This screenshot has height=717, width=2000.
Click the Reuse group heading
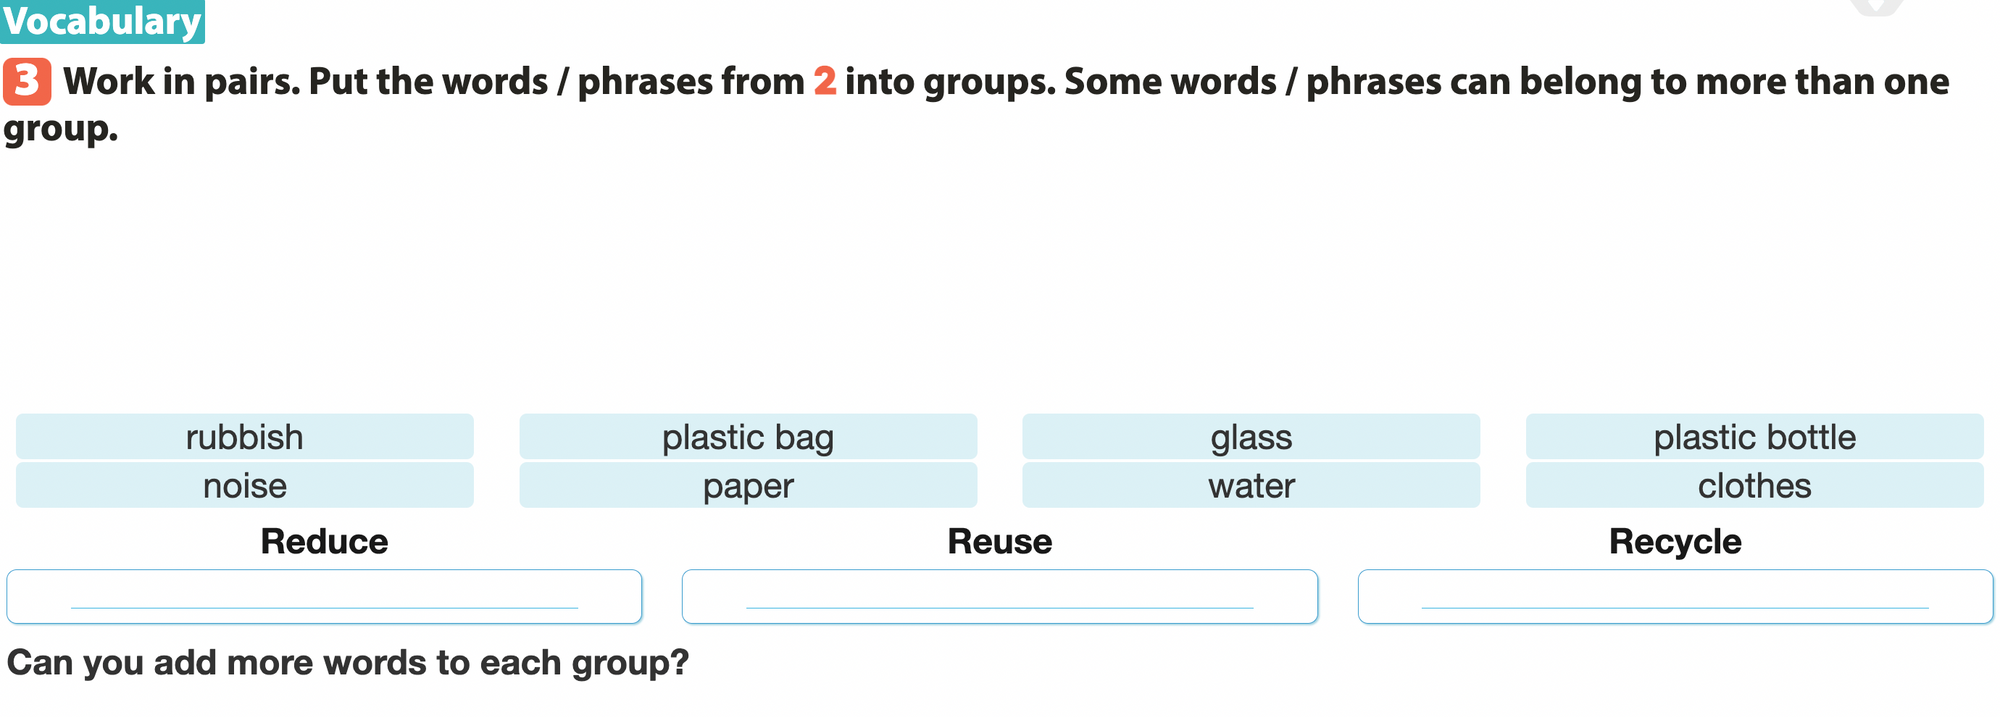1000,542
